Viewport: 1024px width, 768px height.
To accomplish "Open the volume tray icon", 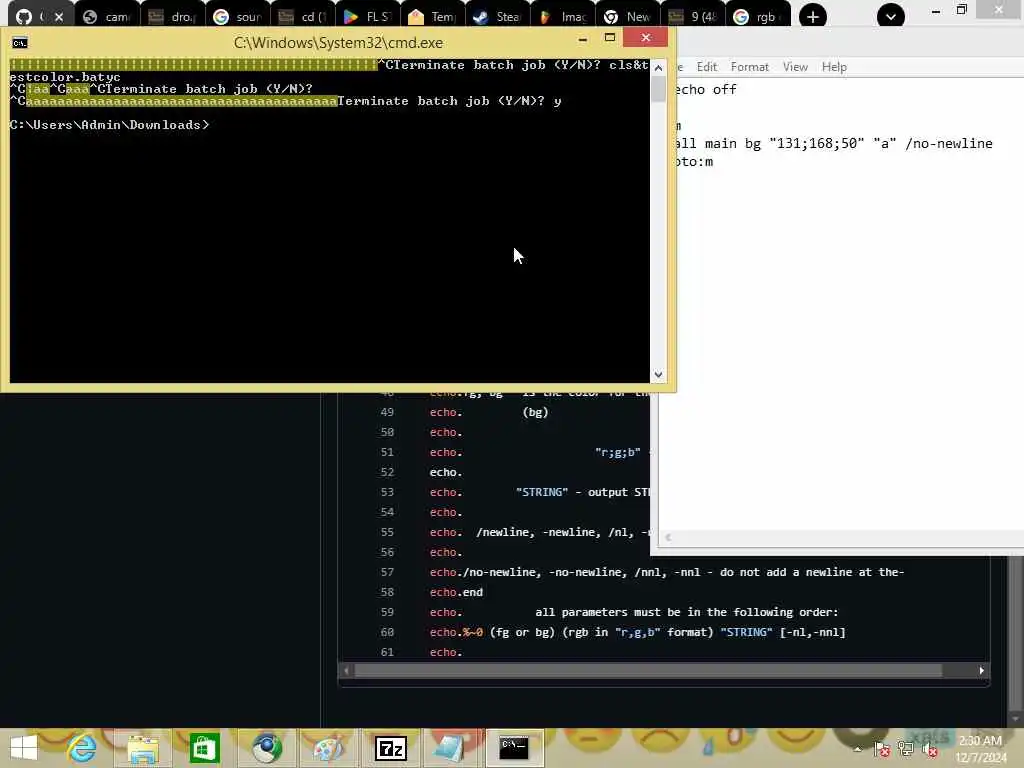I will pos(929,749).
